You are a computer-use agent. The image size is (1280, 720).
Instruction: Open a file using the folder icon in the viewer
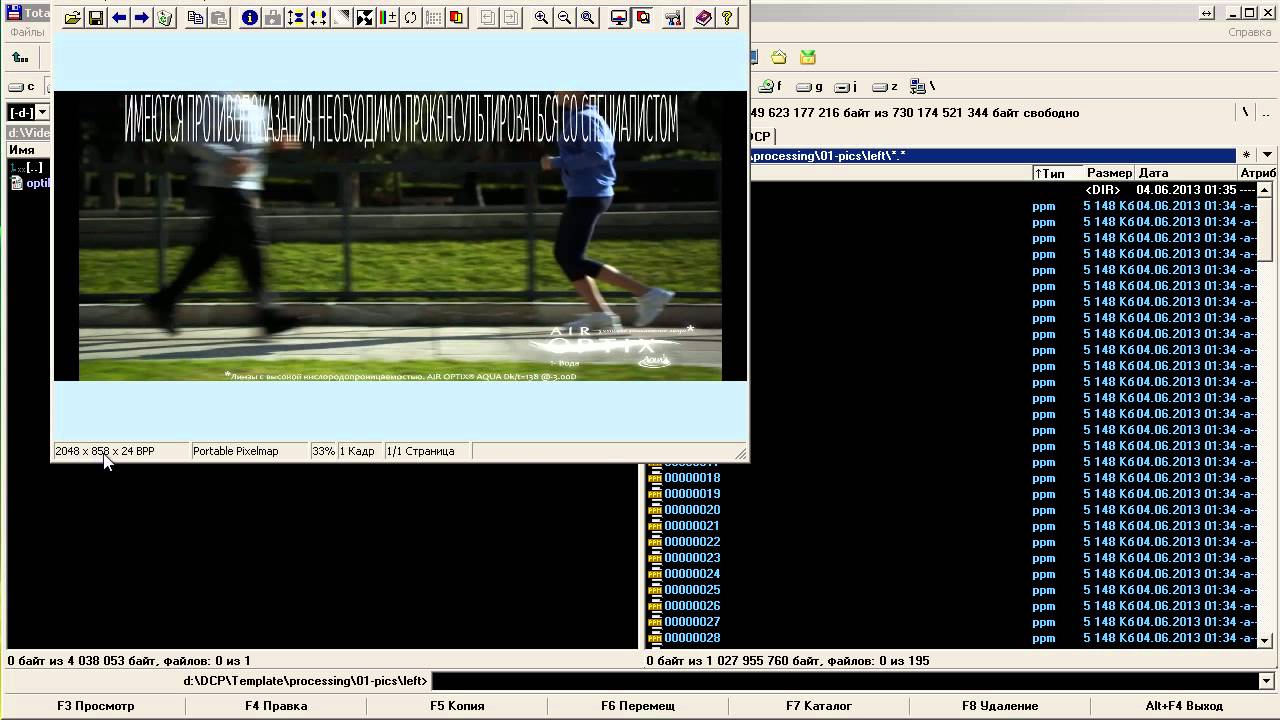[x=73, y=18]
